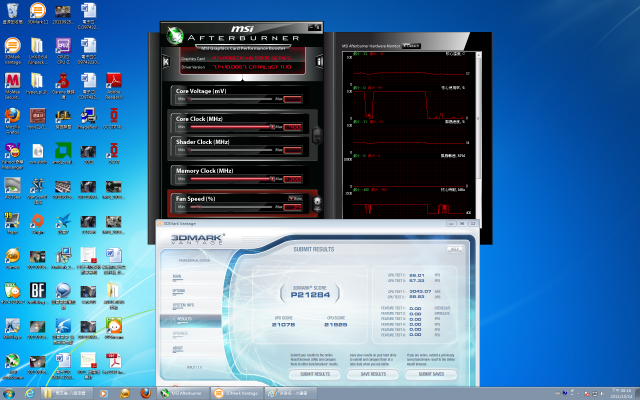Click the BF Audioblog desktop icon

(x=38, y=294)
